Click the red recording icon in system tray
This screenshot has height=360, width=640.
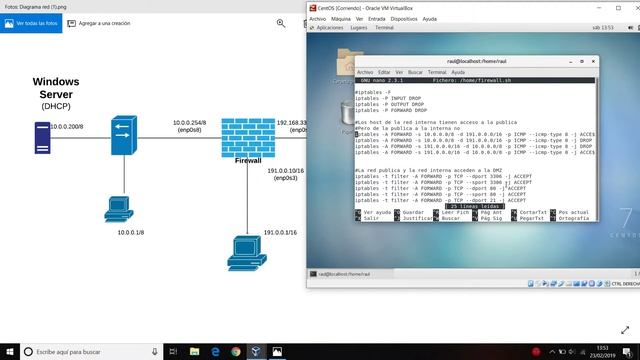point(536,351)
